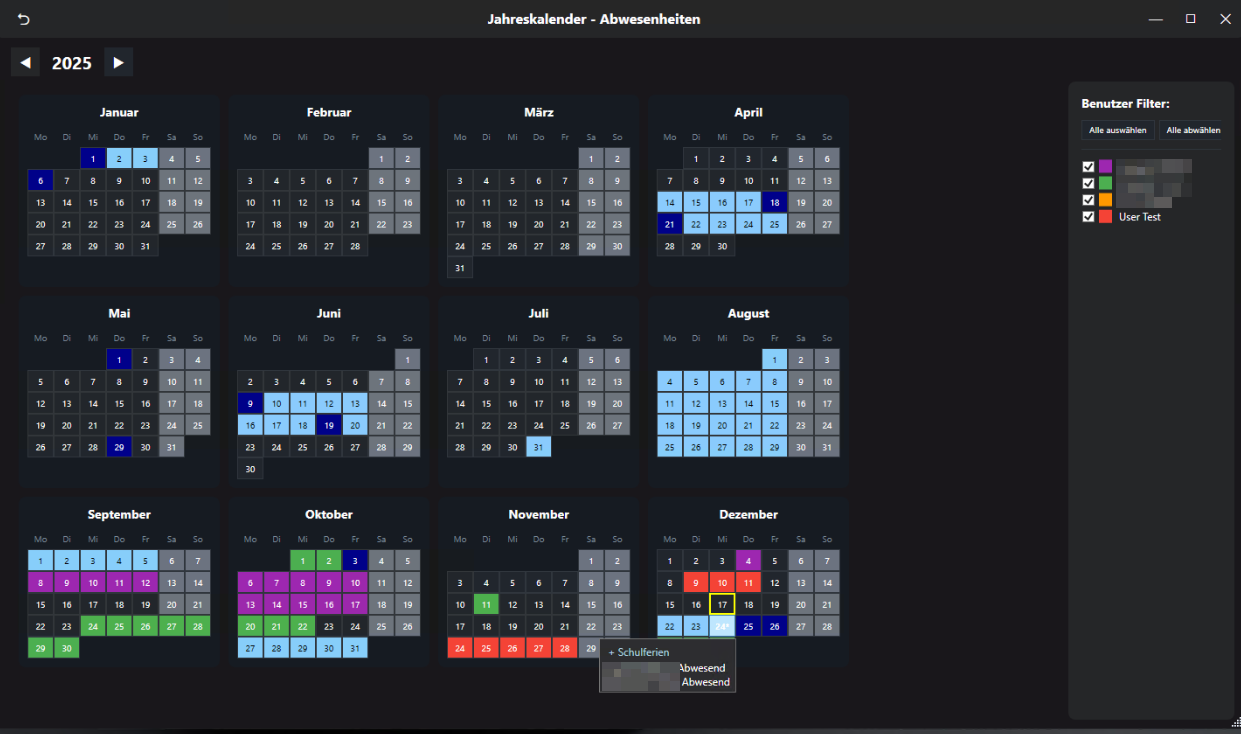This screenshot has height=734, width=1241.
Task: Click the back arrow icon in title bar
Action: coord(24,19)
